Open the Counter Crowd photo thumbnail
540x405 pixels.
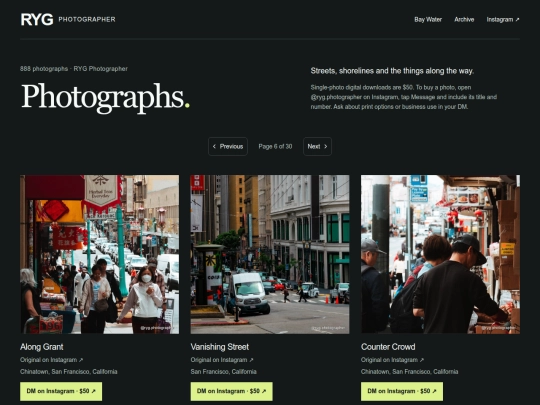[440, 254]
